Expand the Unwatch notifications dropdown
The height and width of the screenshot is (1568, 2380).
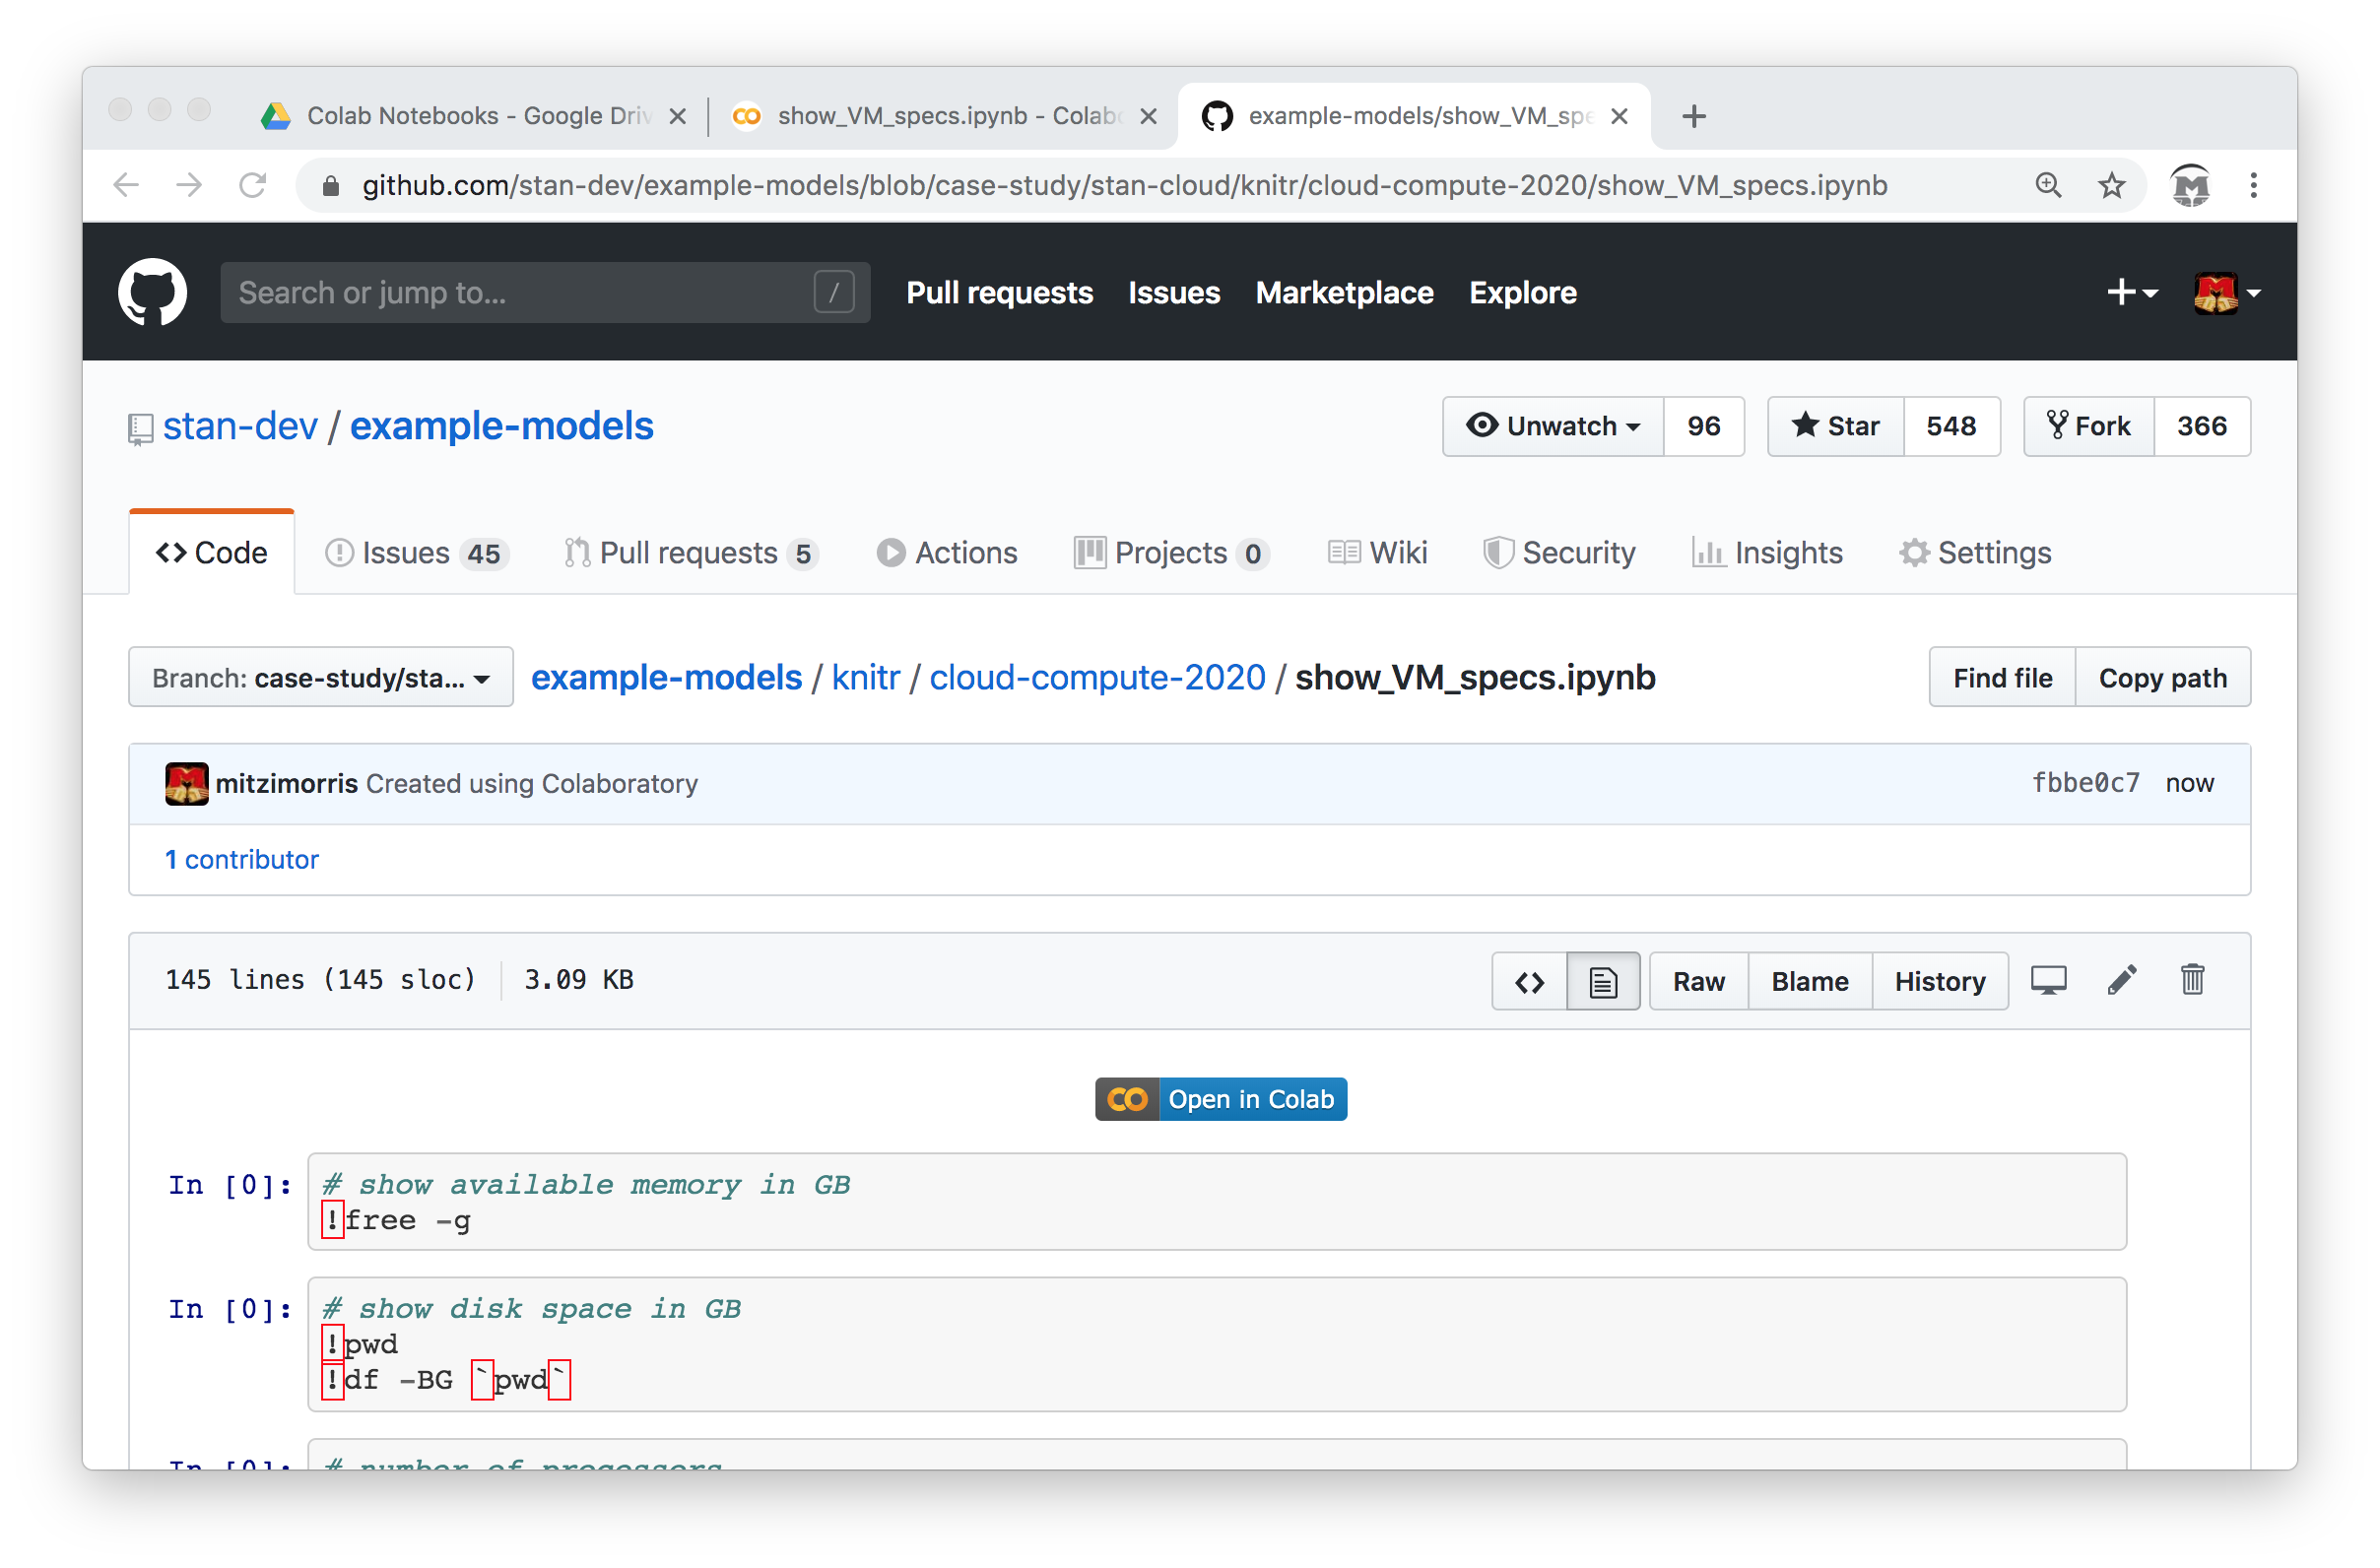click(1553, 427)
